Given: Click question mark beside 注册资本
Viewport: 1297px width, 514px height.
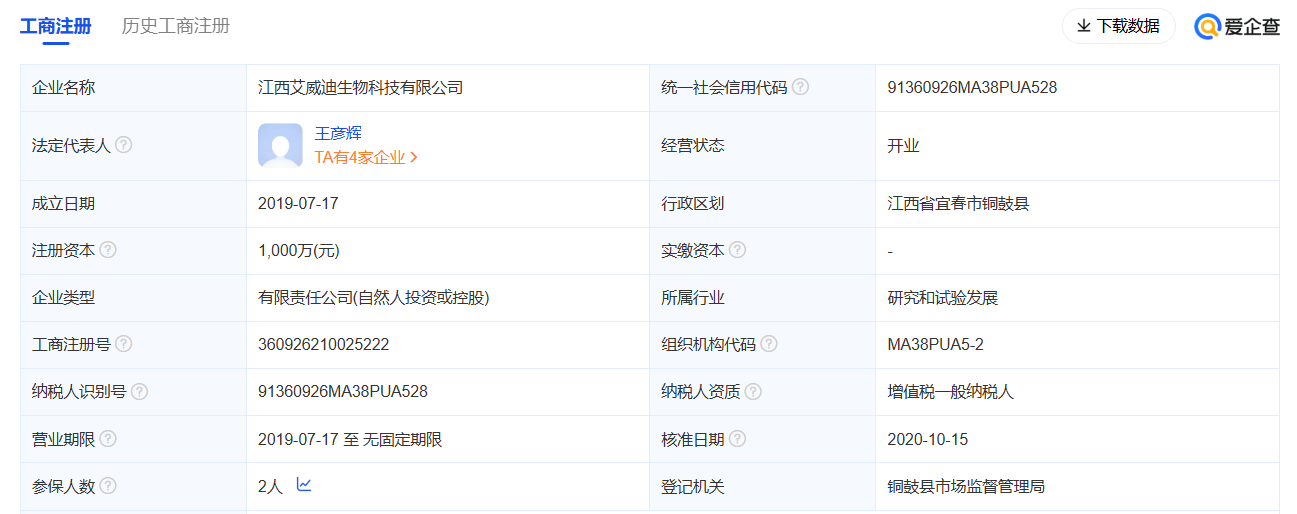Looking at the screenshot, I should click(x=108, y=250).
